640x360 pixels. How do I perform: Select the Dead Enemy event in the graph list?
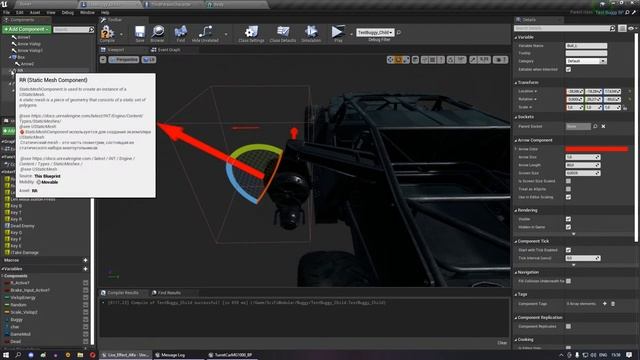coord(22,226)
